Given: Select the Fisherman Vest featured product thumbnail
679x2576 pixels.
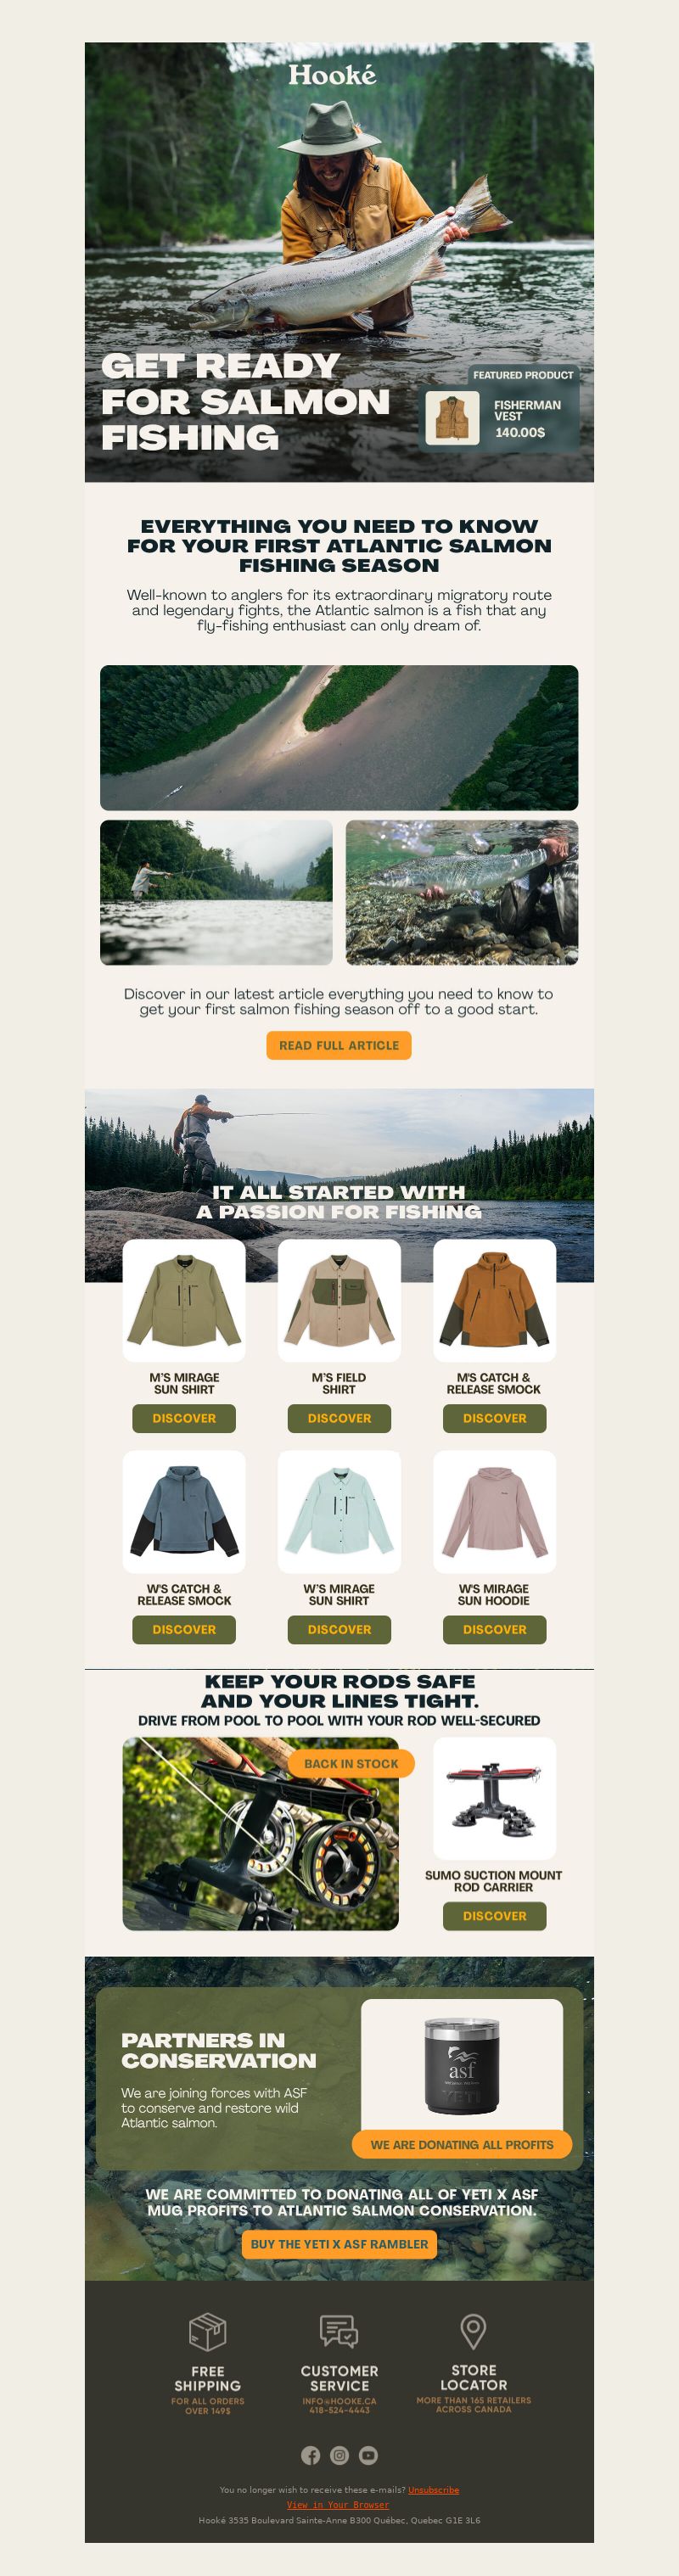Looking at the screenshot, I should tap(452, 417).
